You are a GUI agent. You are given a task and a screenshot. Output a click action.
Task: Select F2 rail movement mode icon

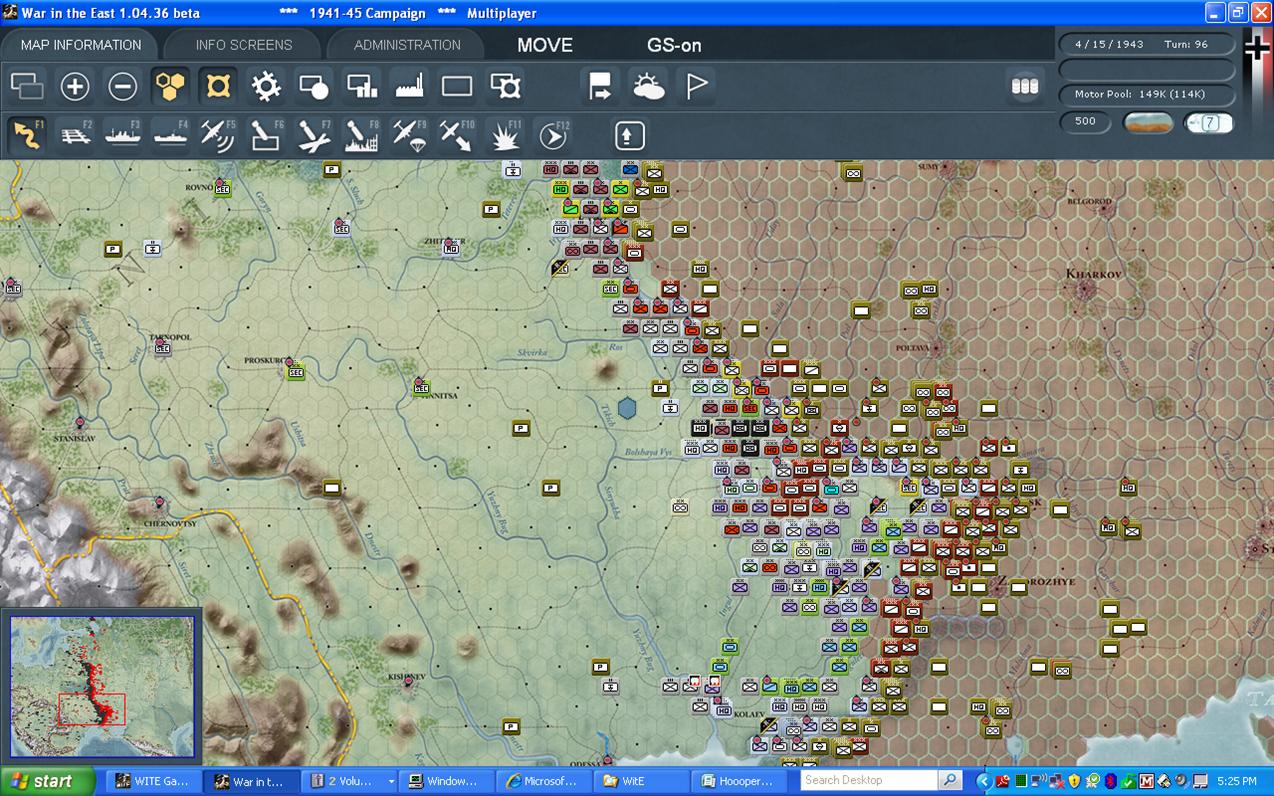75,135
